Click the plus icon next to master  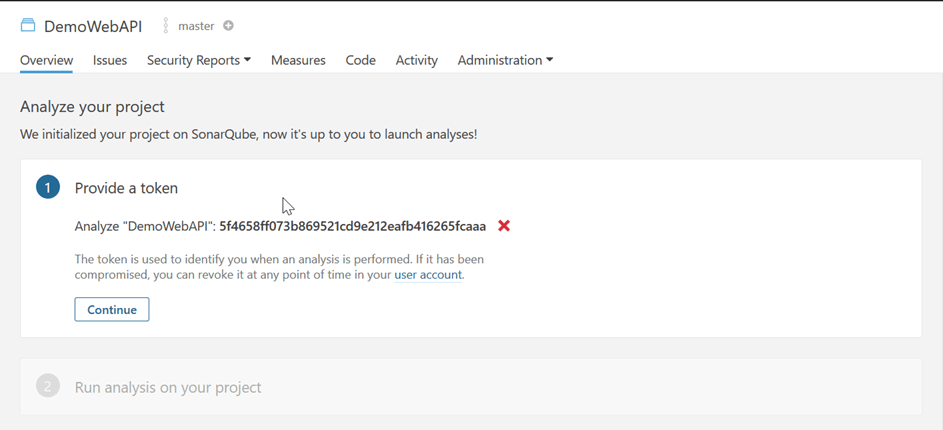228,26
